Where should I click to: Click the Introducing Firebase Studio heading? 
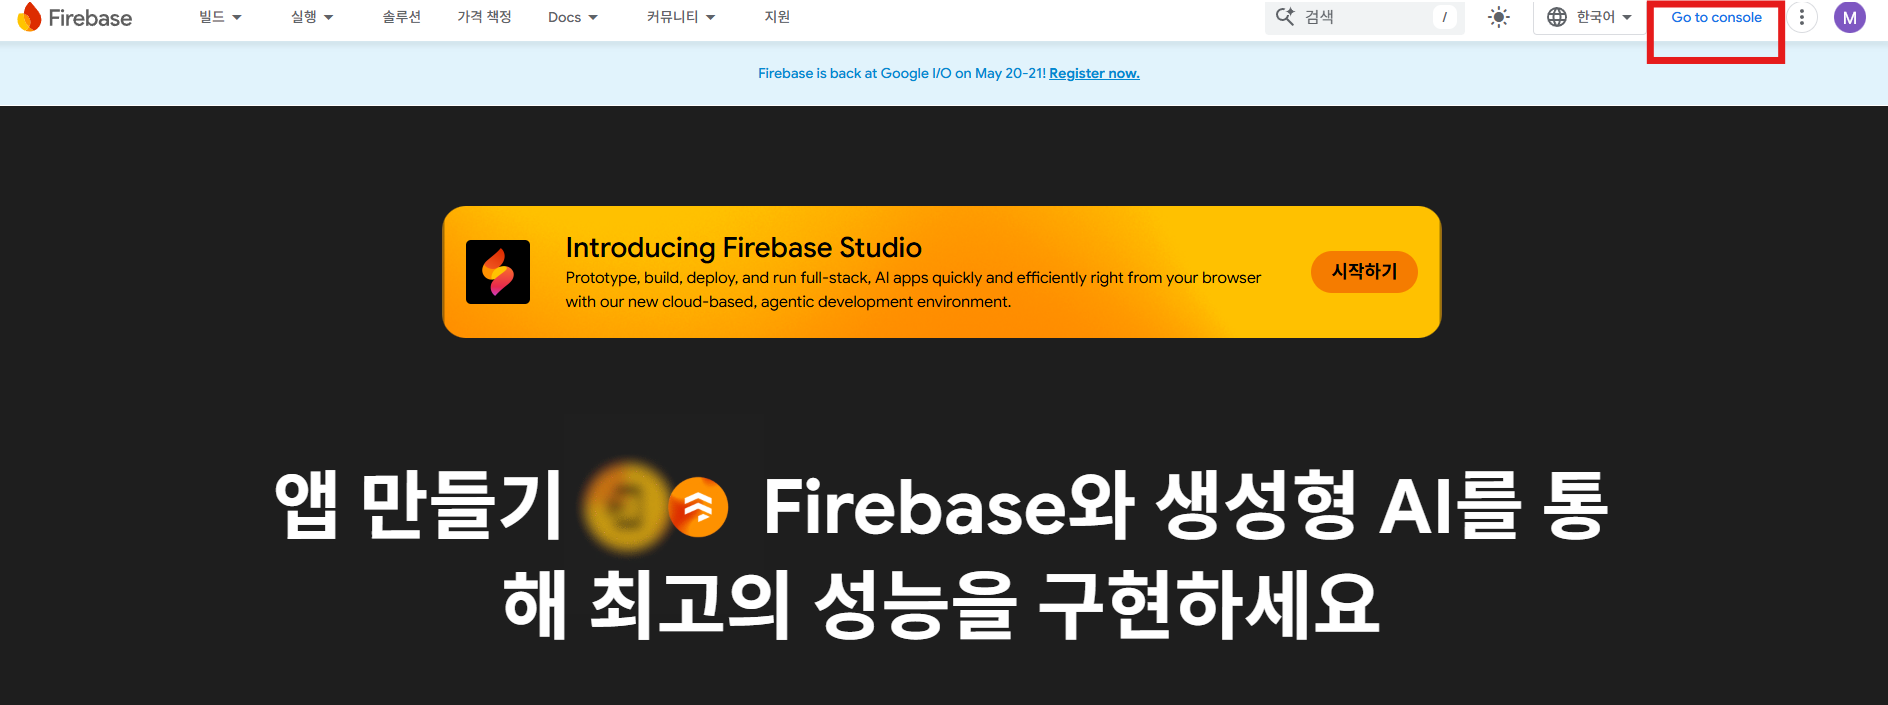[743, 247]
